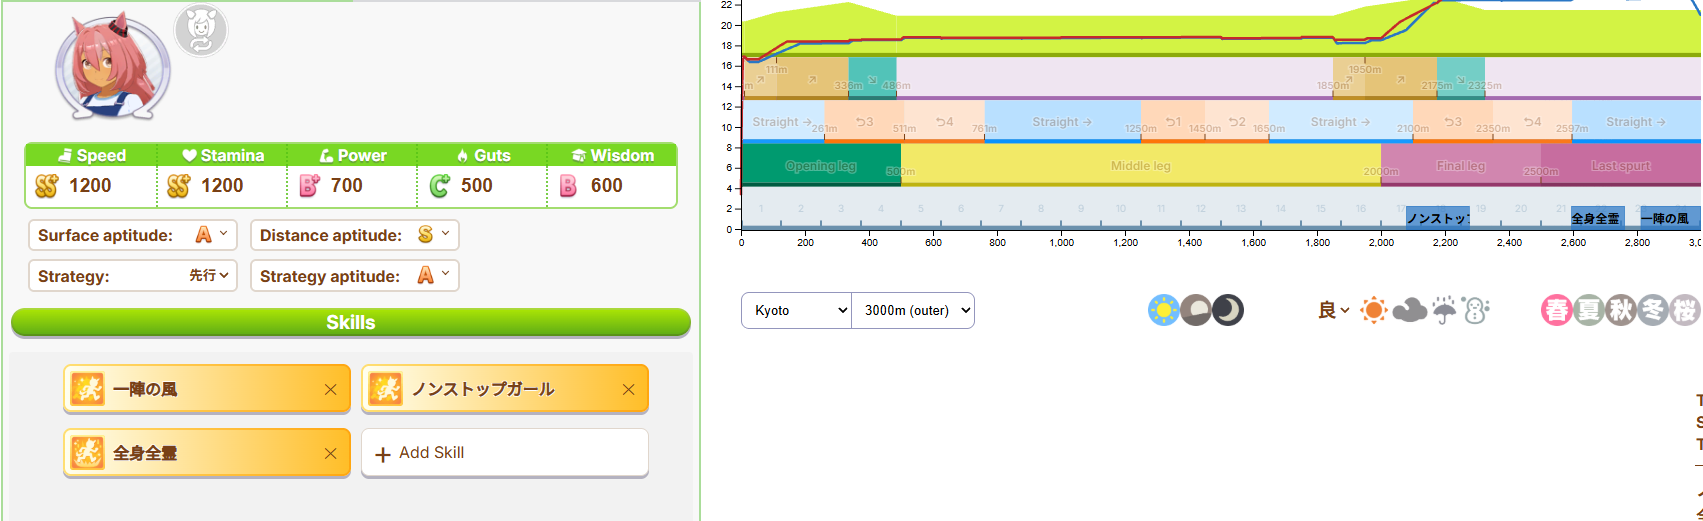The height and width of the screenshot is (521, 1703).
Task: Select spring 春 season icon
Action: pos(1557,310)
